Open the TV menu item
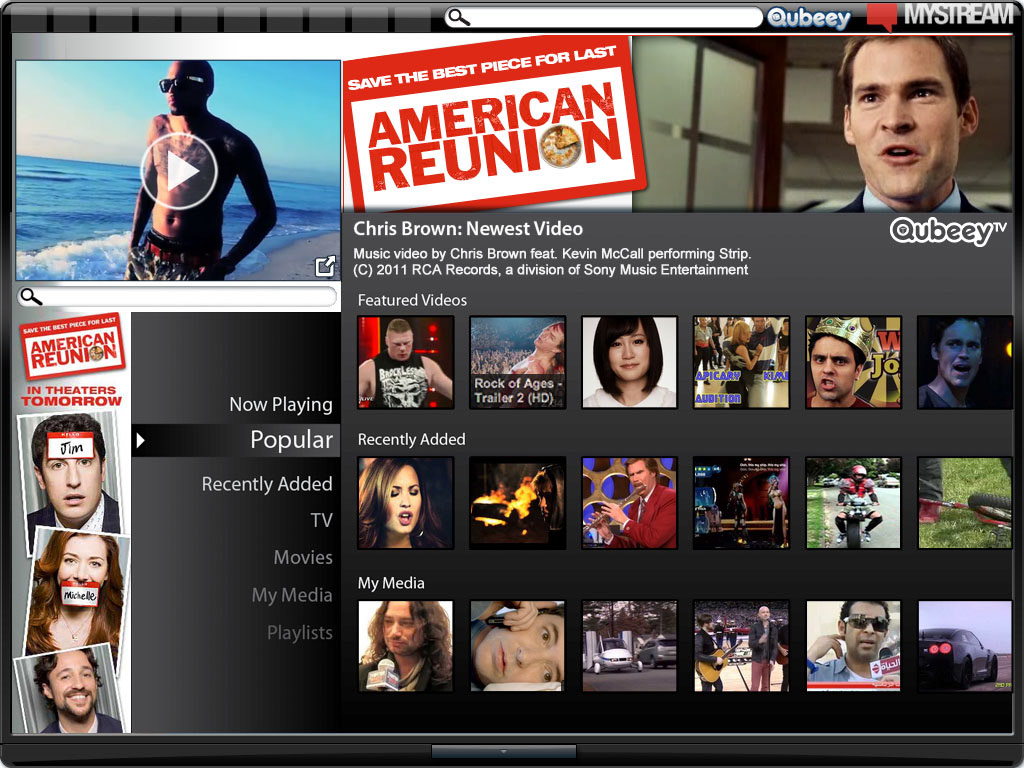Screen dimensions: 1024x768 click(x=321, y=520)
